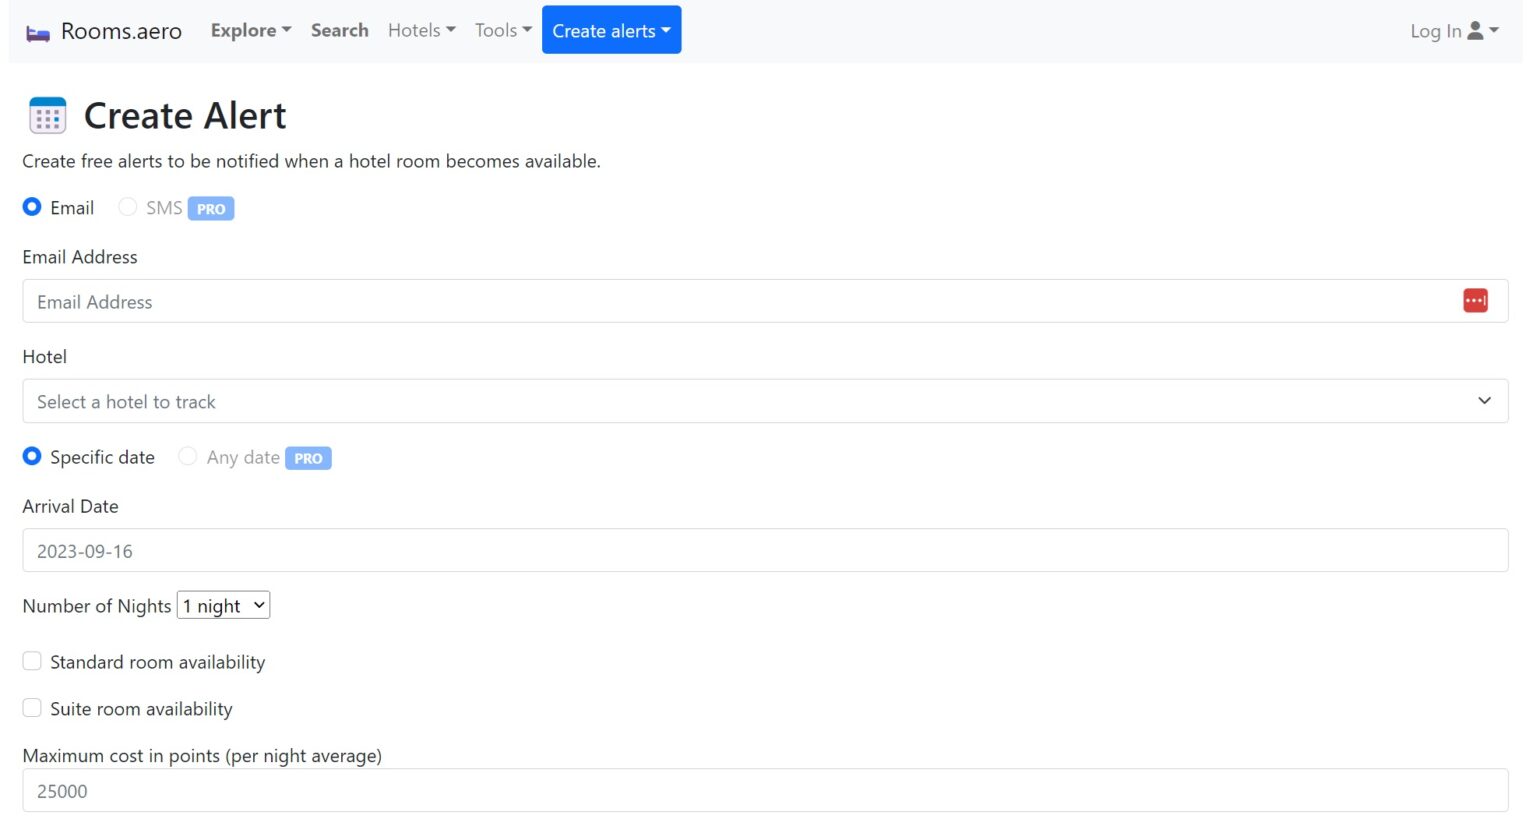
Task: Focus the Maximum cost in points field
Action: (x=764, y=791)
